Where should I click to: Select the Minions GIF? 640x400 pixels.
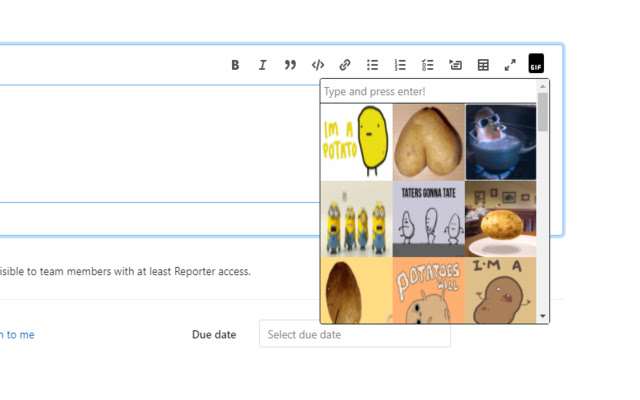pos(356,218)
